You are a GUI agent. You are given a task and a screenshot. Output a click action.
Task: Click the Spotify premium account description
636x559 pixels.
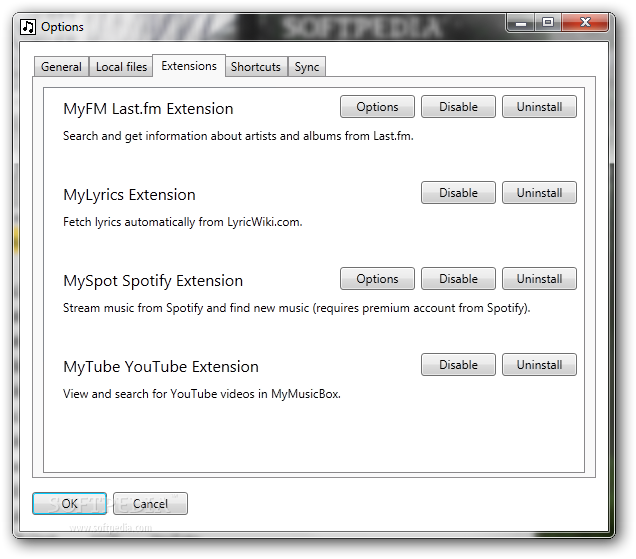[297, 308]
